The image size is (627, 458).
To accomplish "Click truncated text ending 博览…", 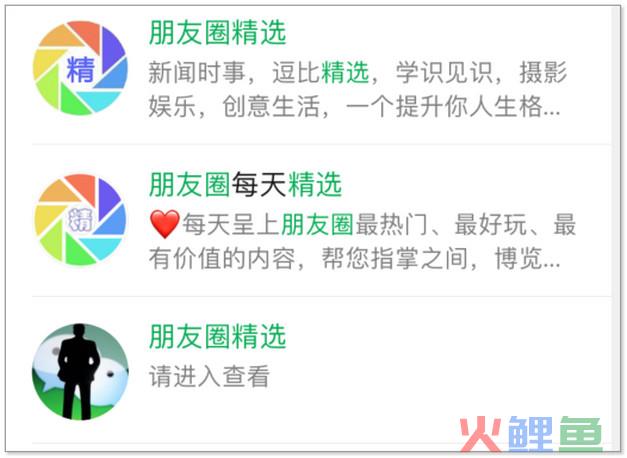I will click(527, 258).
